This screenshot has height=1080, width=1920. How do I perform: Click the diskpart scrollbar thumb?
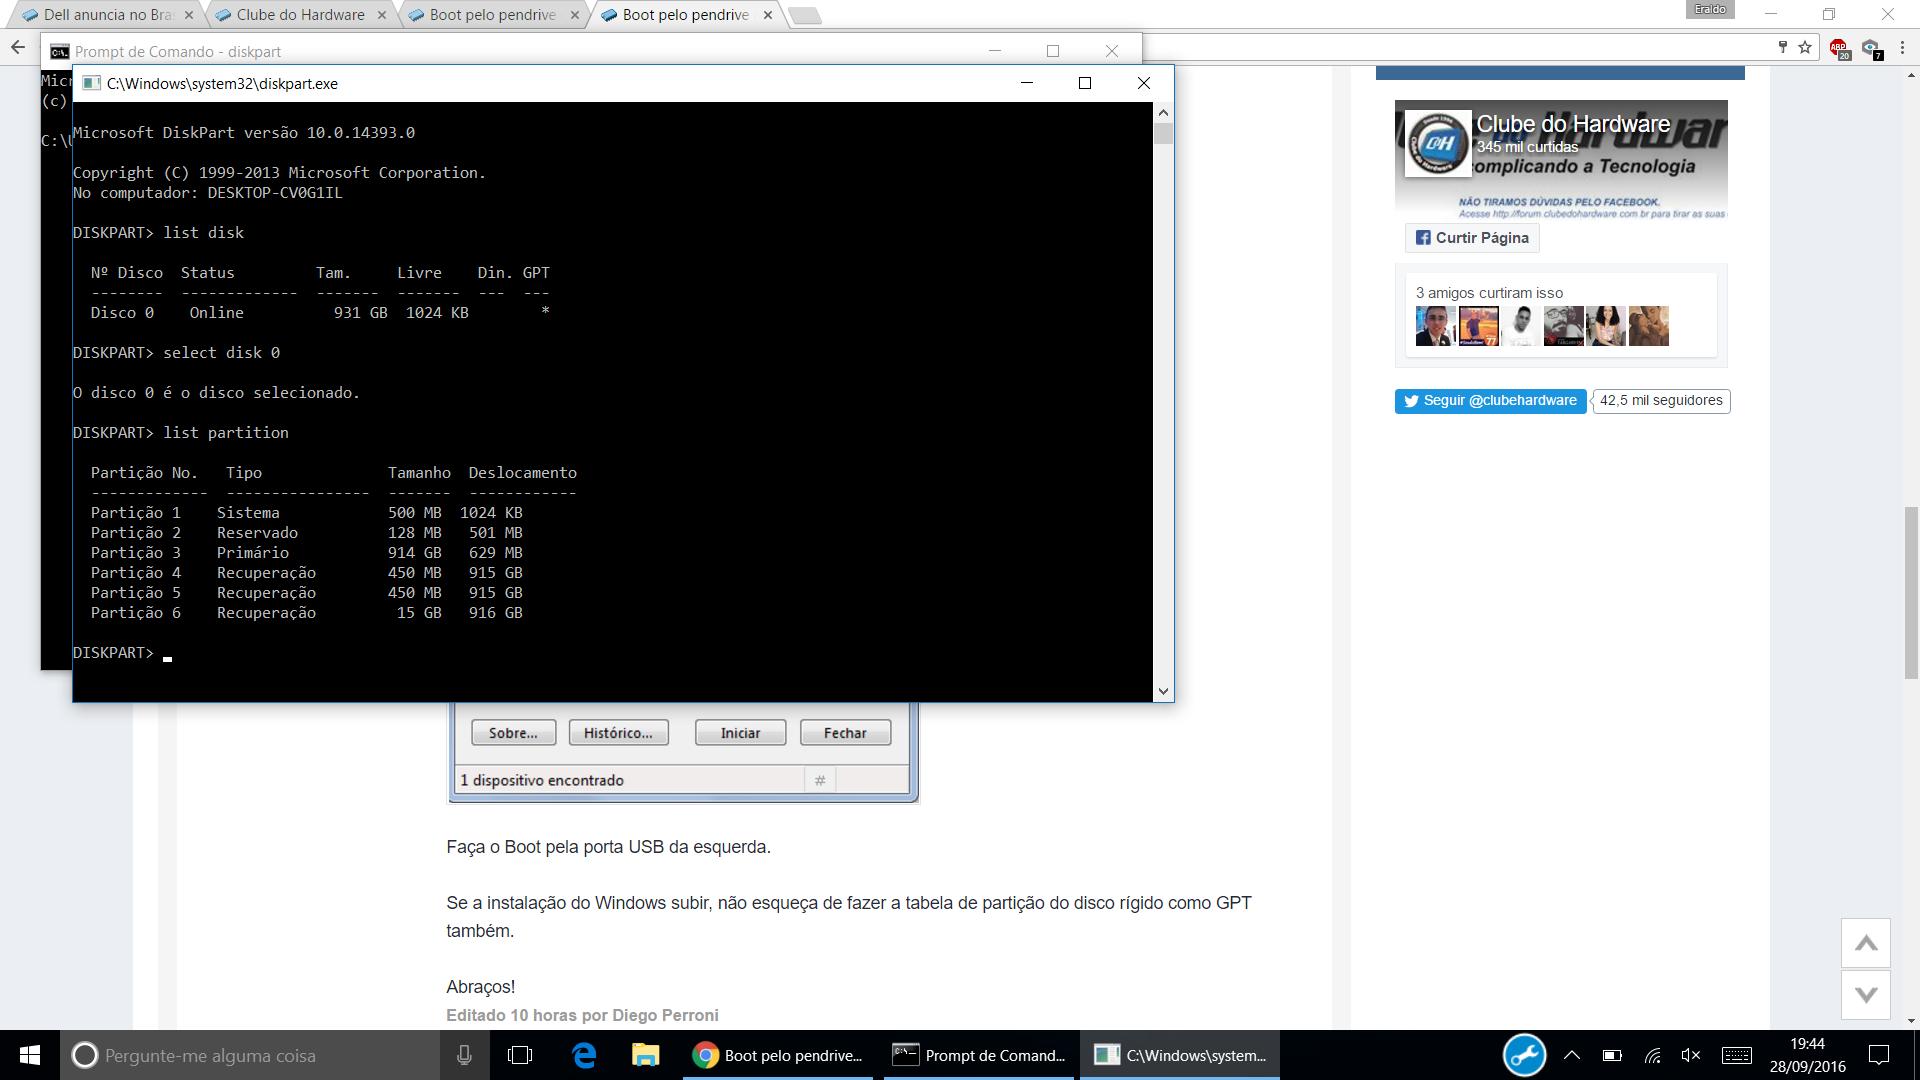pos(1163,133)
